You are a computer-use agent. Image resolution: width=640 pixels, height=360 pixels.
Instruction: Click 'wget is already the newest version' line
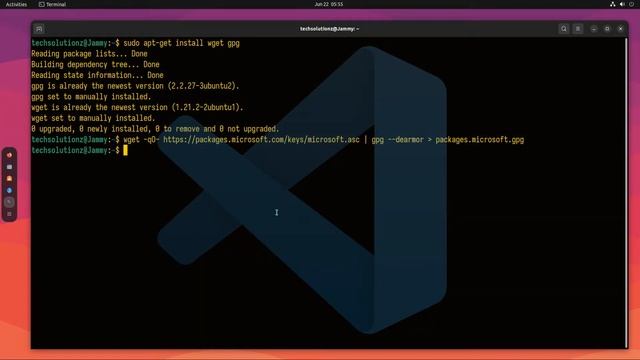pos(138,107)
